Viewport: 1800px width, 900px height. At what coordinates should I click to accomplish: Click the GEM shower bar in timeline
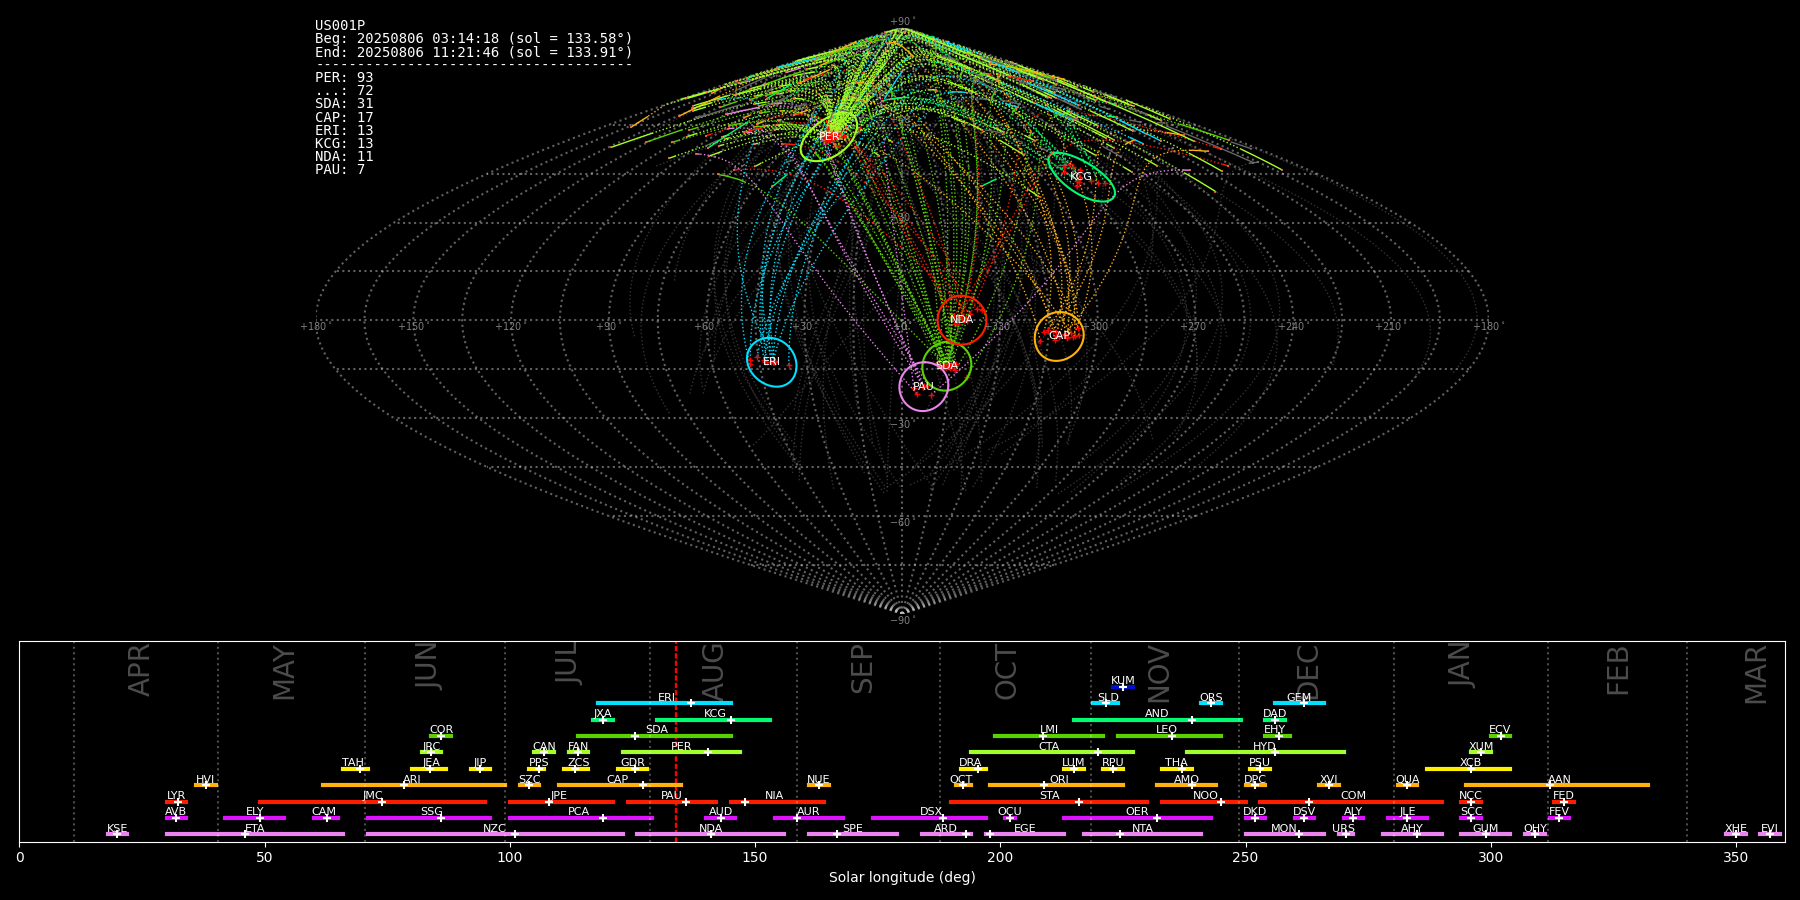pyautogui.click(x=1299, y=703)
